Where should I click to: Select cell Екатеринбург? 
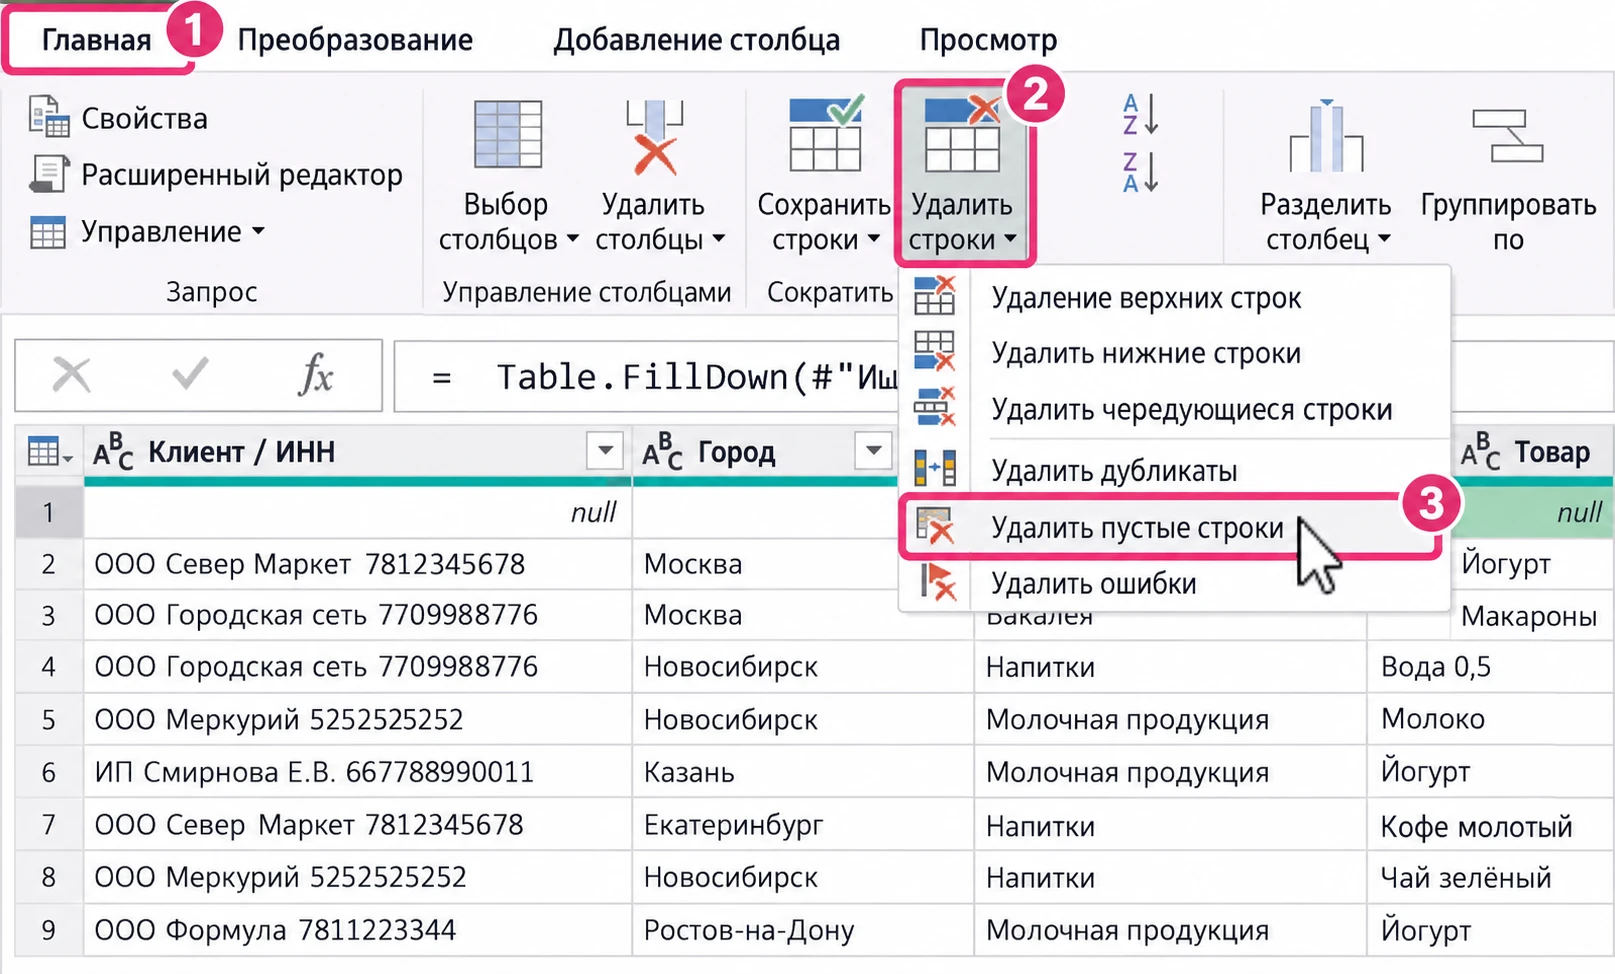803,825
